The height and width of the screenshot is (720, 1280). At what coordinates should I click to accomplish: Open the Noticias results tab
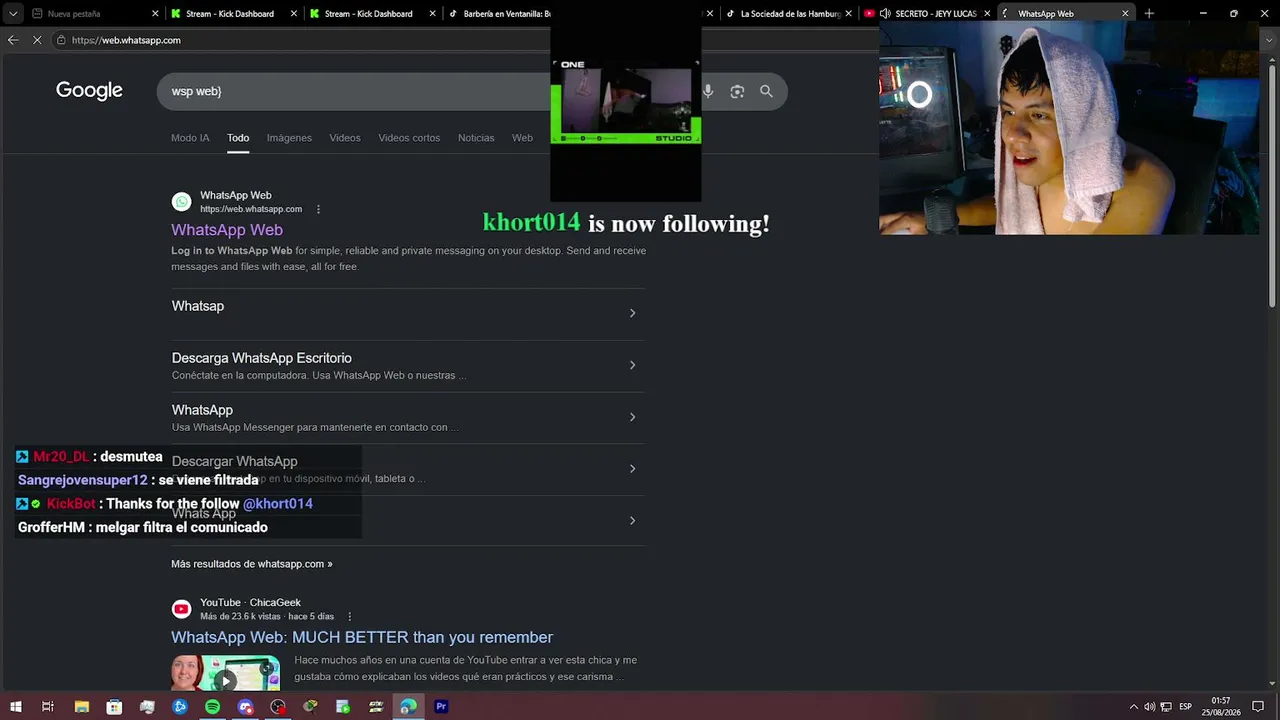[476, 138]
